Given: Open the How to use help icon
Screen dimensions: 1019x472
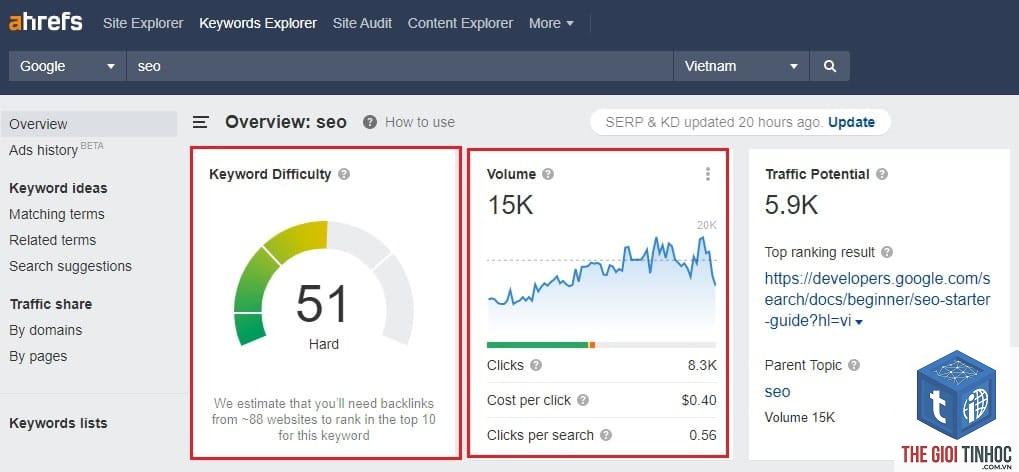Looking at the screenshot, I should 370,122.
